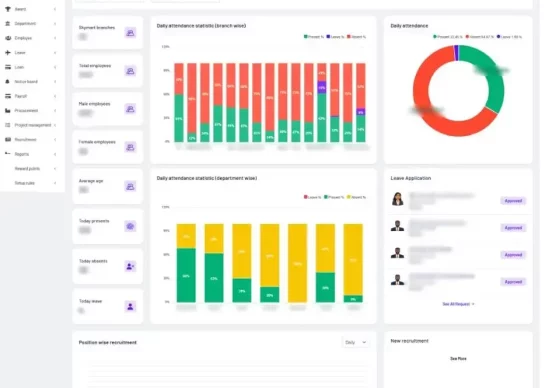Toggle Leave % legend in branch wise chart
Viewport: 545px width, 388px height.
[335, 37]
